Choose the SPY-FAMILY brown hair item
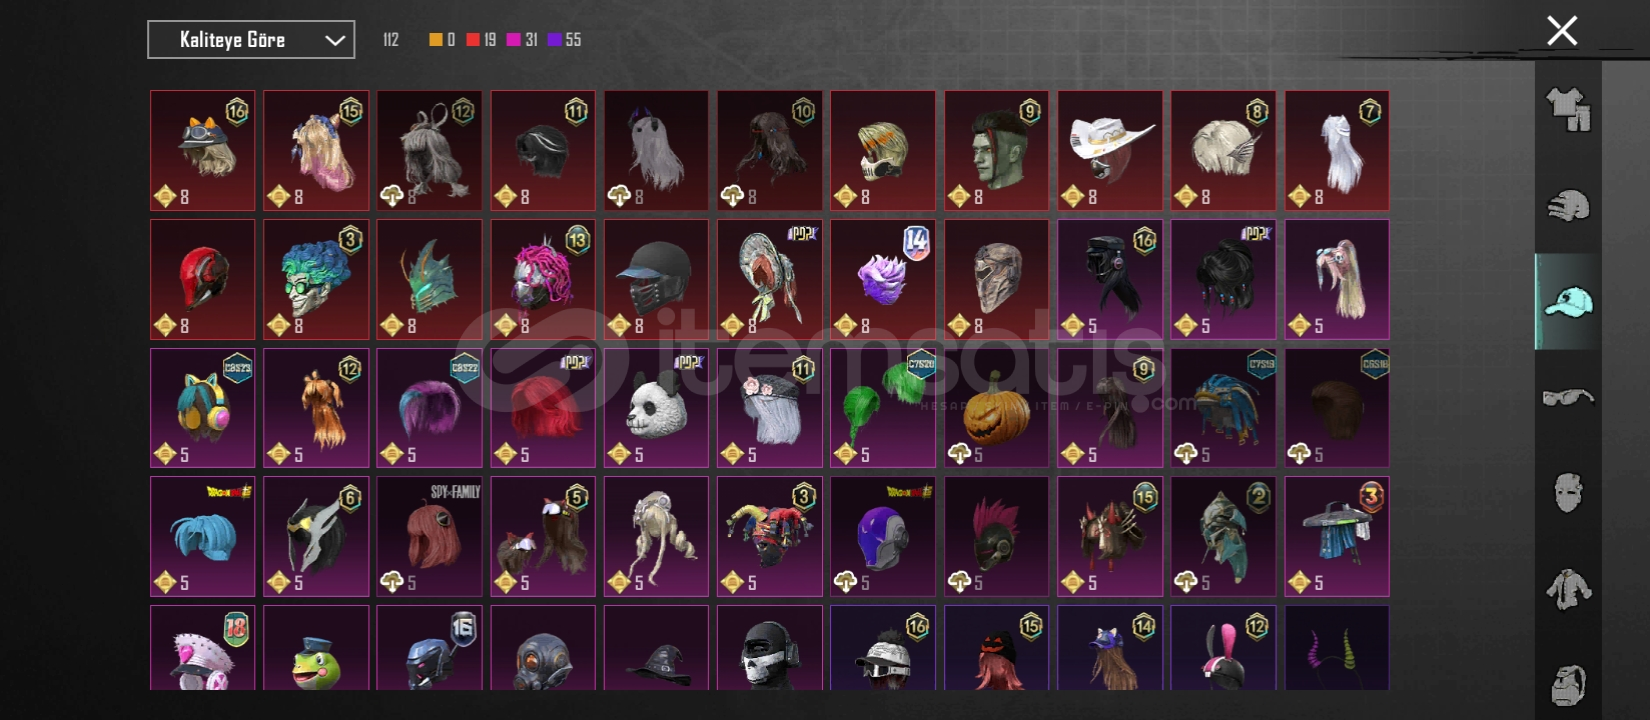 429,536
